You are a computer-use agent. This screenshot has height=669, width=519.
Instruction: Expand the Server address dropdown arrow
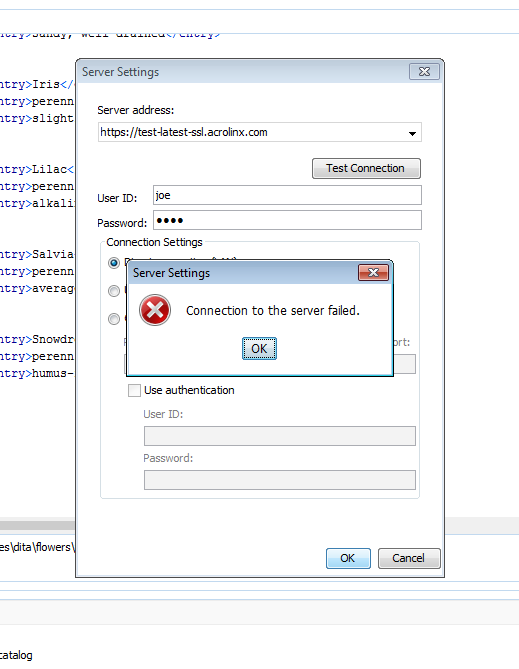tap(412, 133)
